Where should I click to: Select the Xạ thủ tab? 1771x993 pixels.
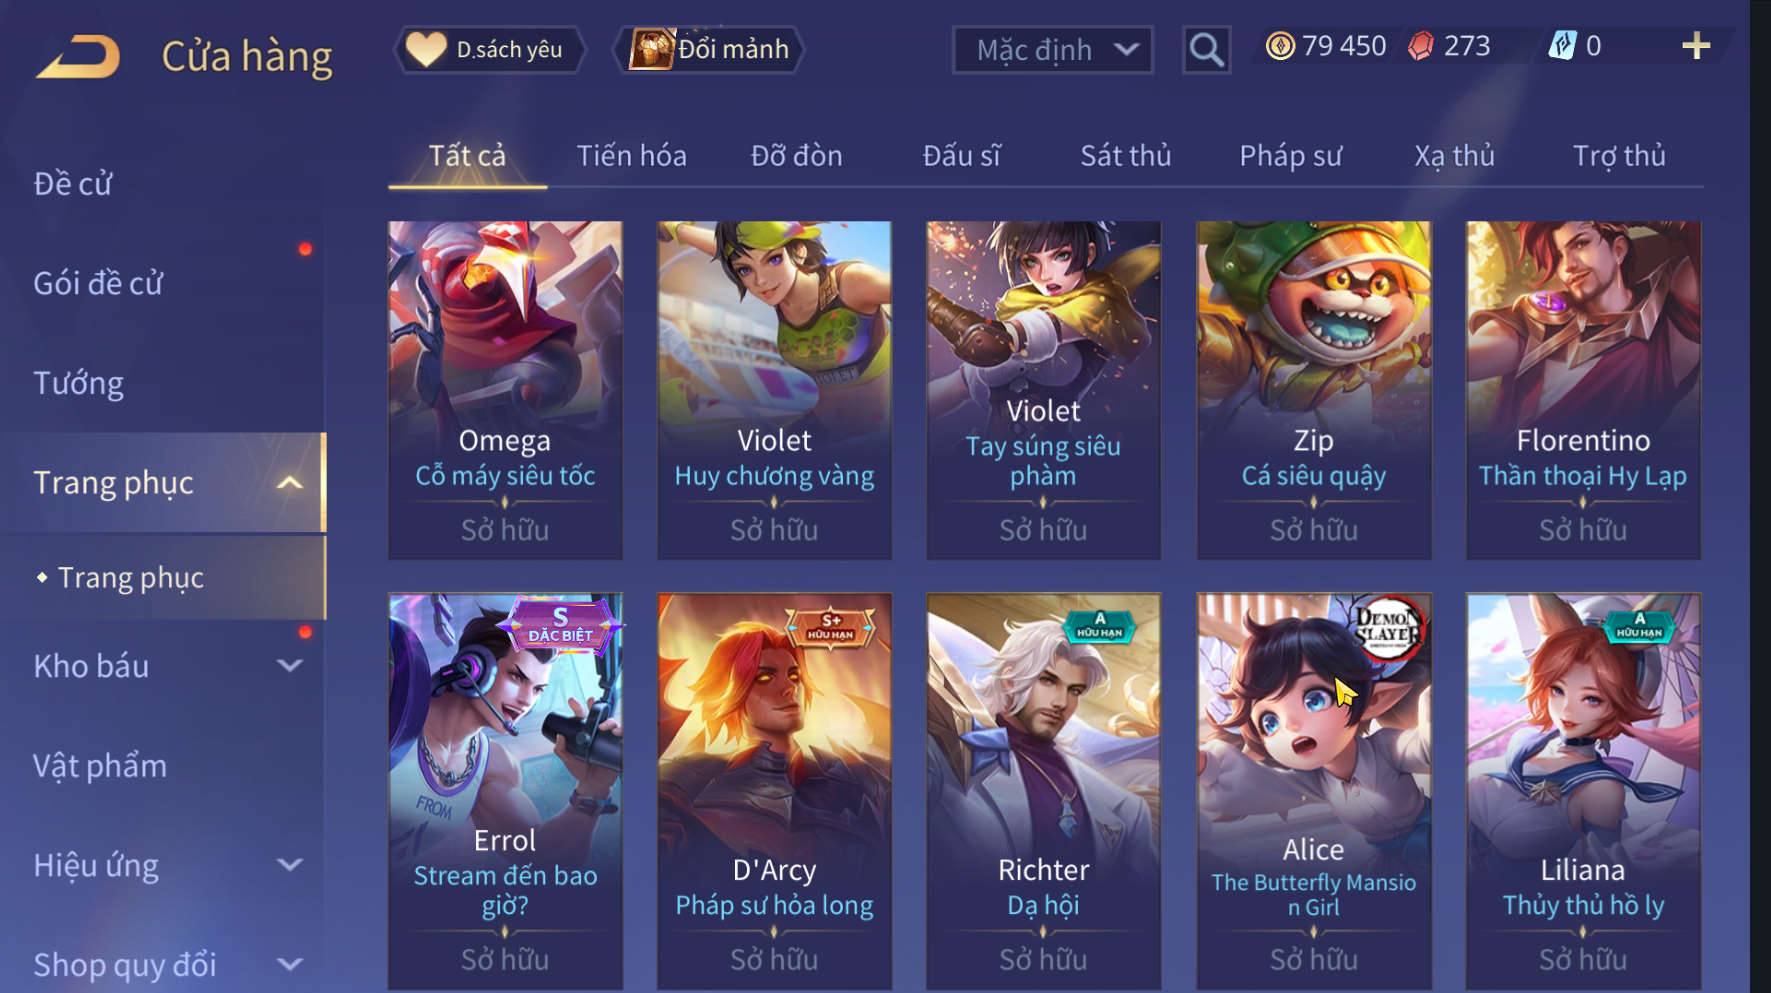click(1454, 156)
